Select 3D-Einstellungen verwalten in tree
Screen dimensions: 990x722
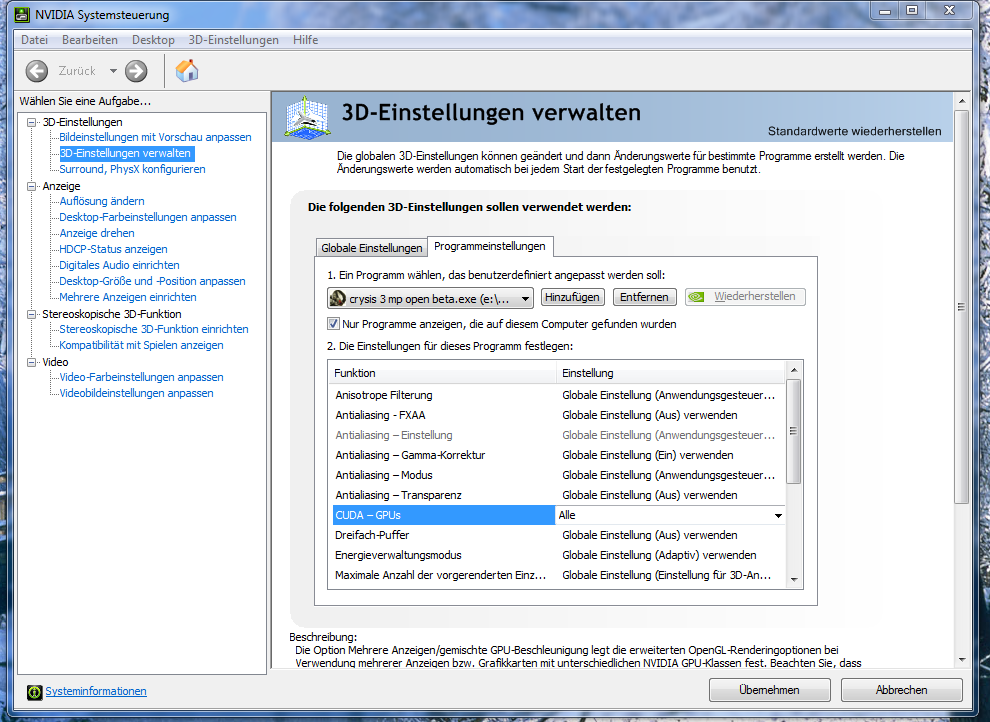pyautogui.click(x=125, y=153)
